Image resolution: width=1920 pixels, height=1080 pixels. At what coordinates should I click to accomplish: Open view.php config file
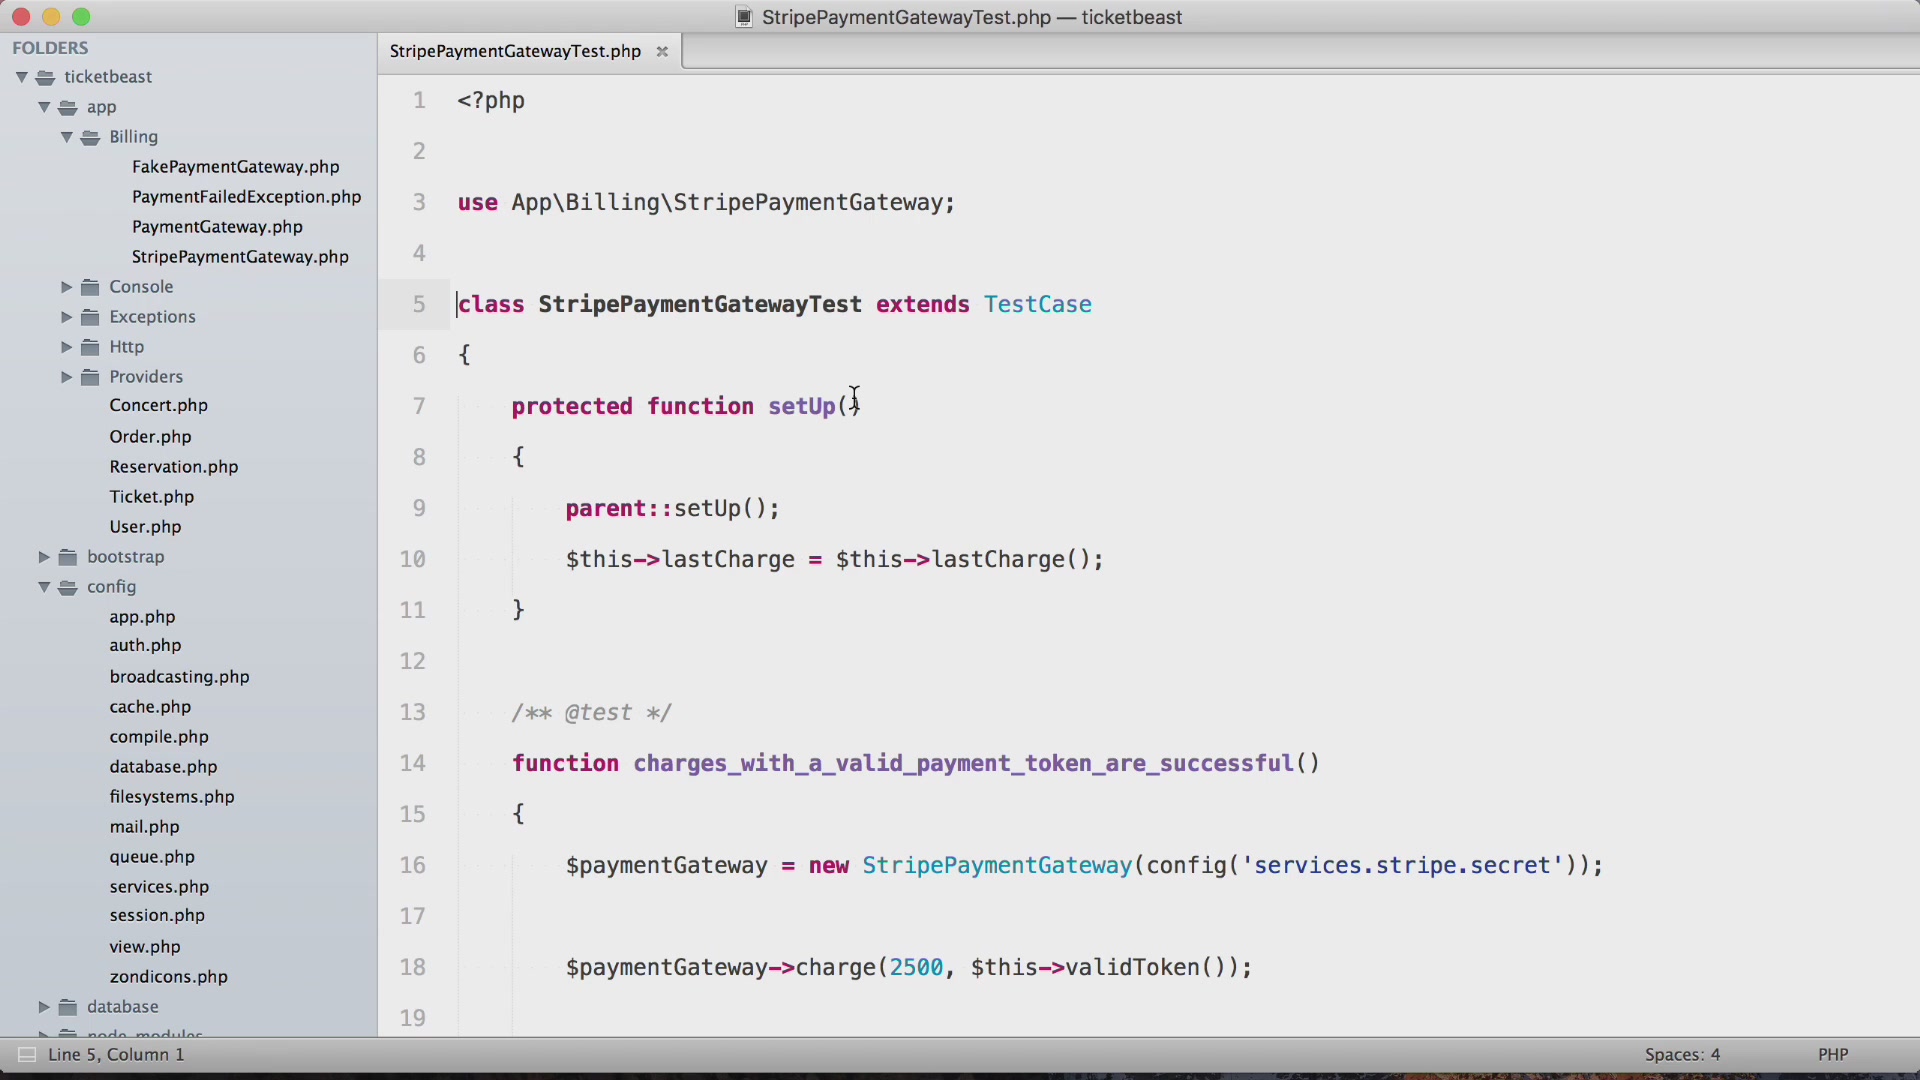pos(145,947)
